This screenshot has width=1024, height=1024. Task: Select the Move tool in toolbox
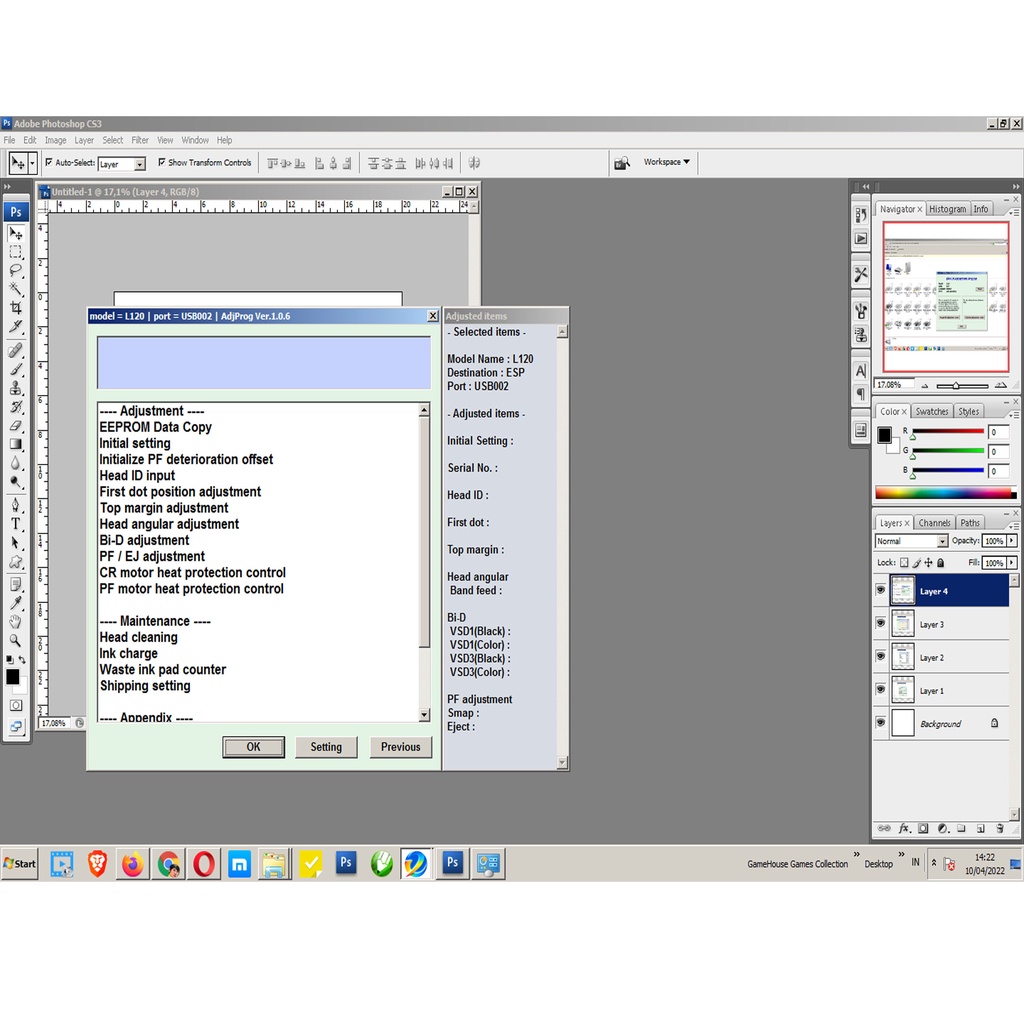[16, 233]
